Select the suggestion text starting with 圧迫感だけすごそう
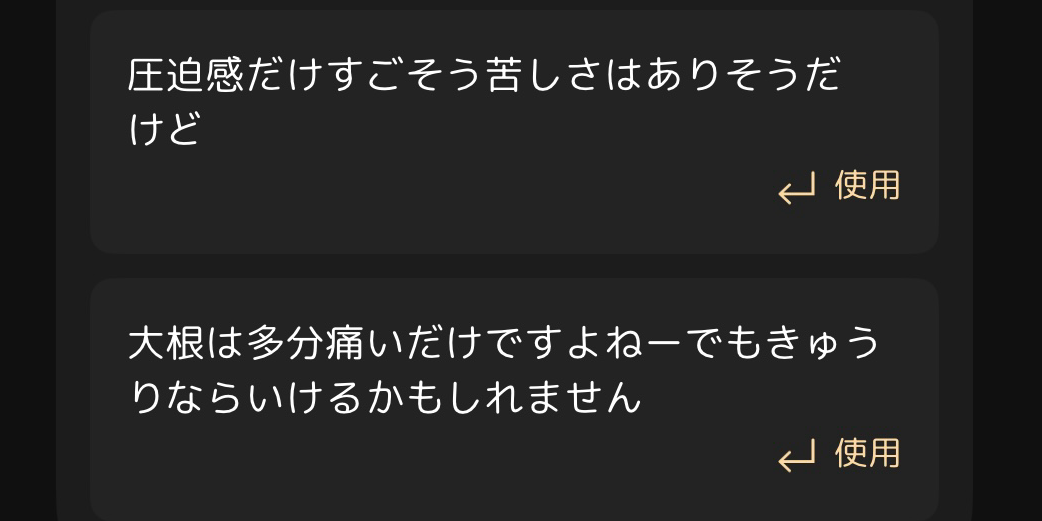1042x521 pixels. point(484,102)
